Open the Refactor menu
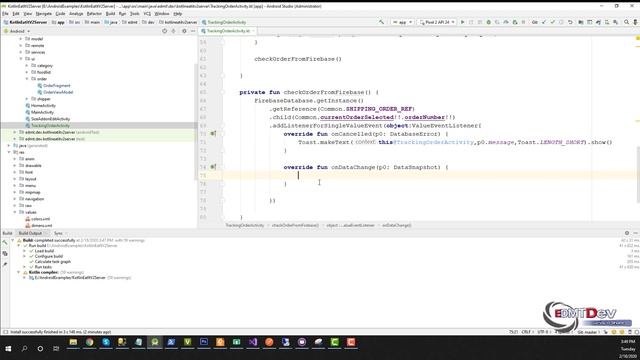 point(94,13)
